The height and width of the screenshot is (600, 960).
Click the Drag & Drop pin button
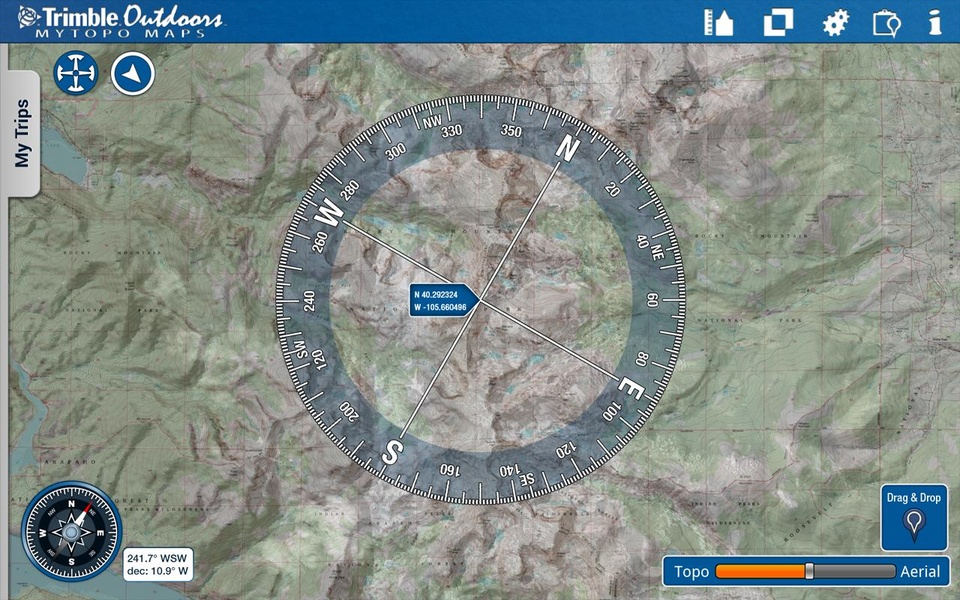point(914,518)
